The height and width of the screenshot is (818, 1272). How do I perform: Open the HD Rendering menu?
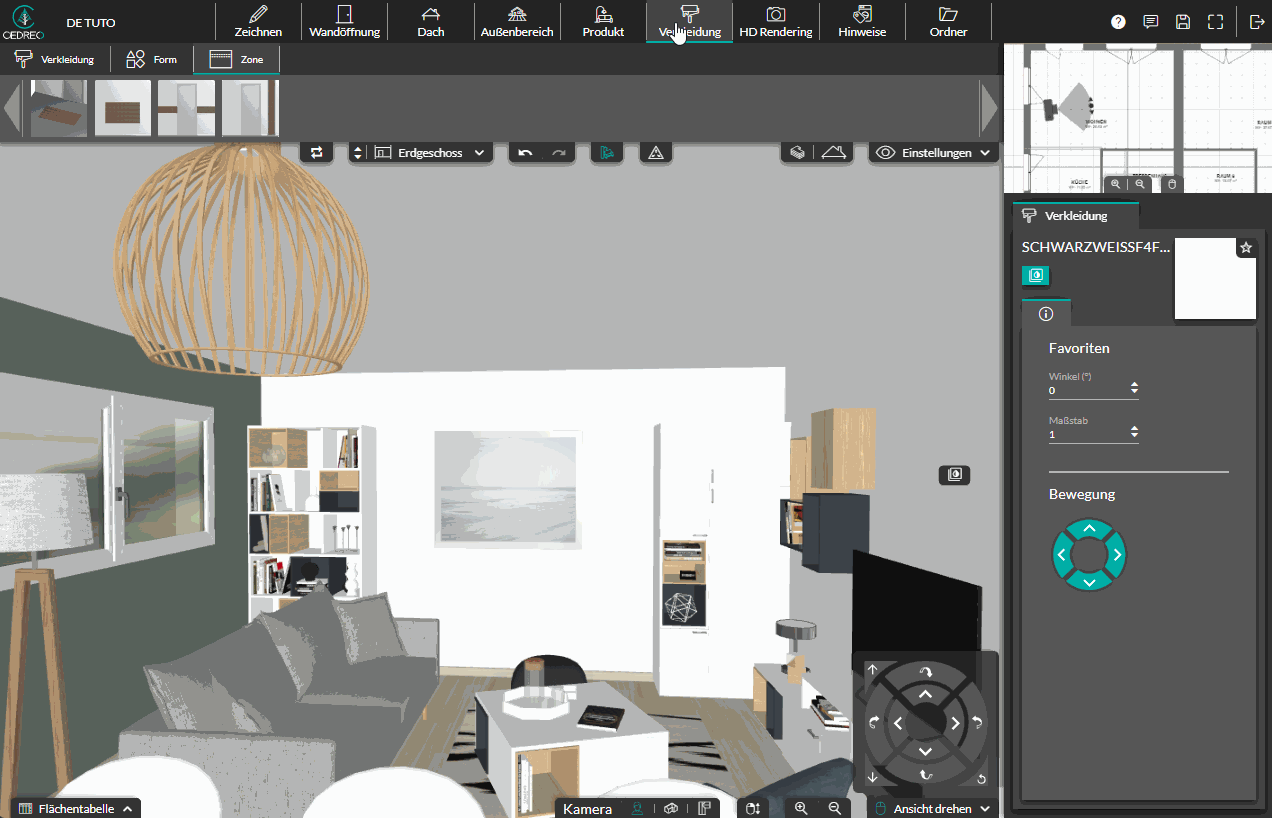click(775, 21)
